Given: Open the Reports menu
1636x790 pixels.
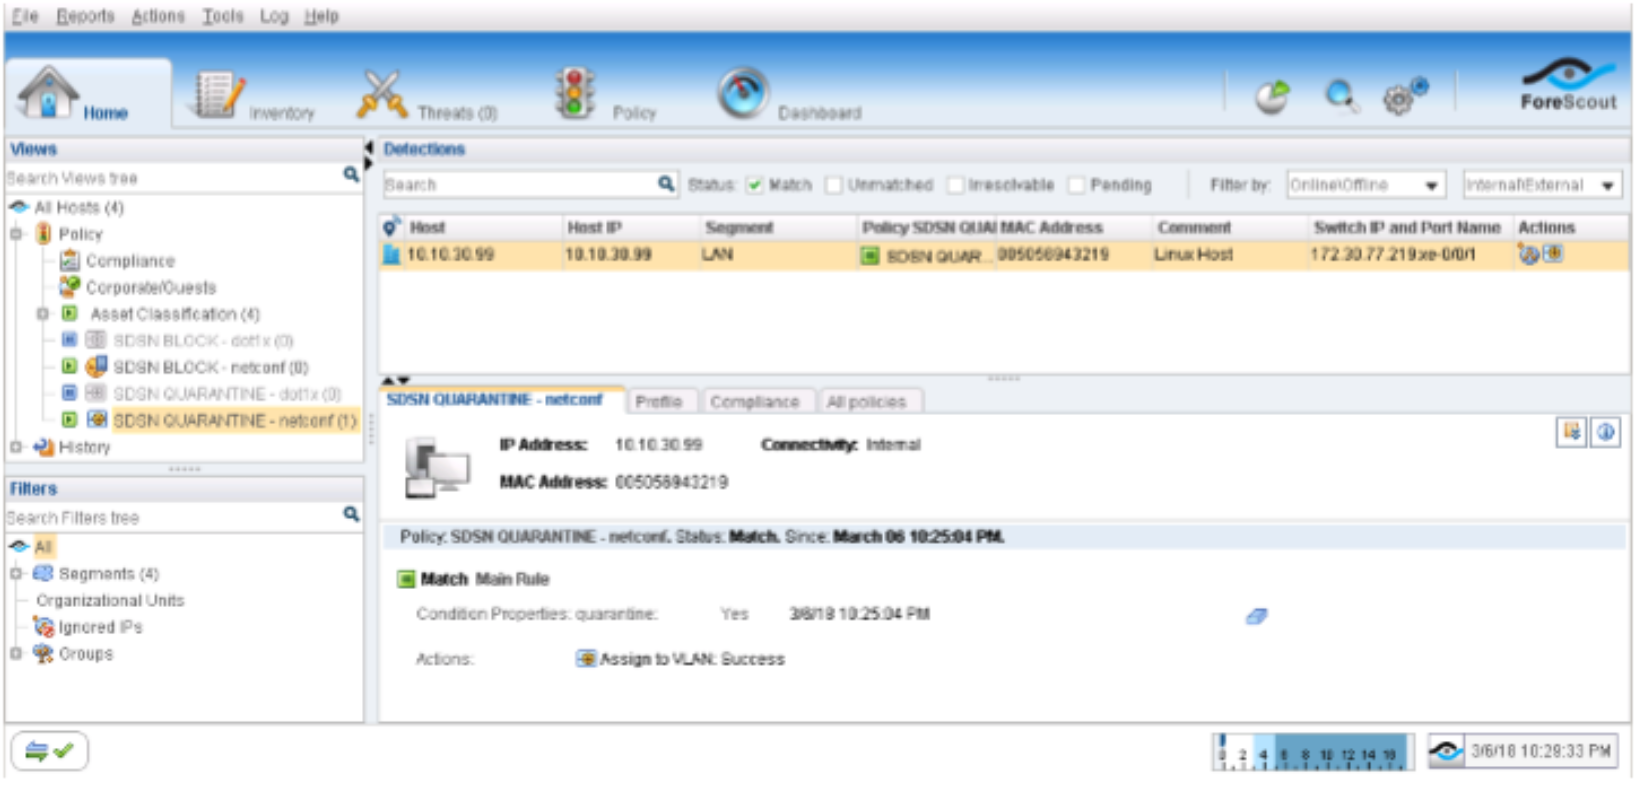Looking at the screenshot, I should click(85, 16).
